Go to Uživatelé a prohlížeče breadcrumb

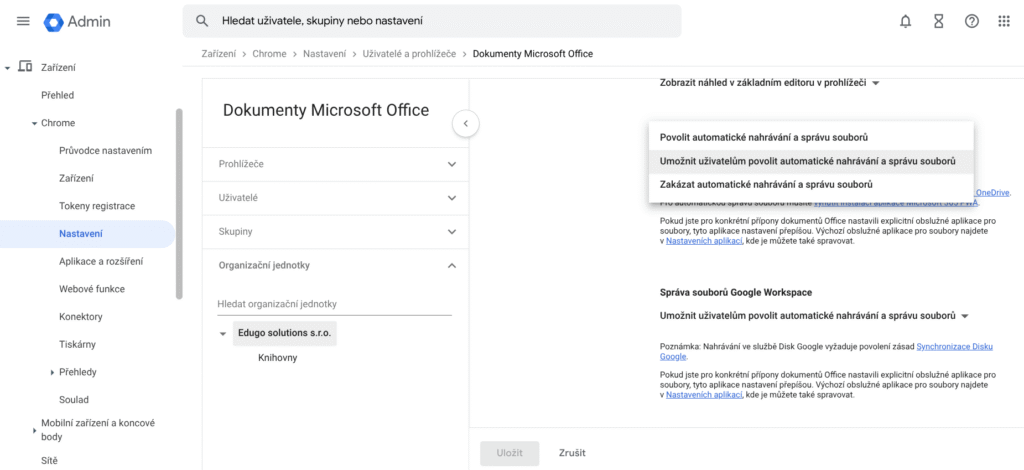tap(411, 54)
